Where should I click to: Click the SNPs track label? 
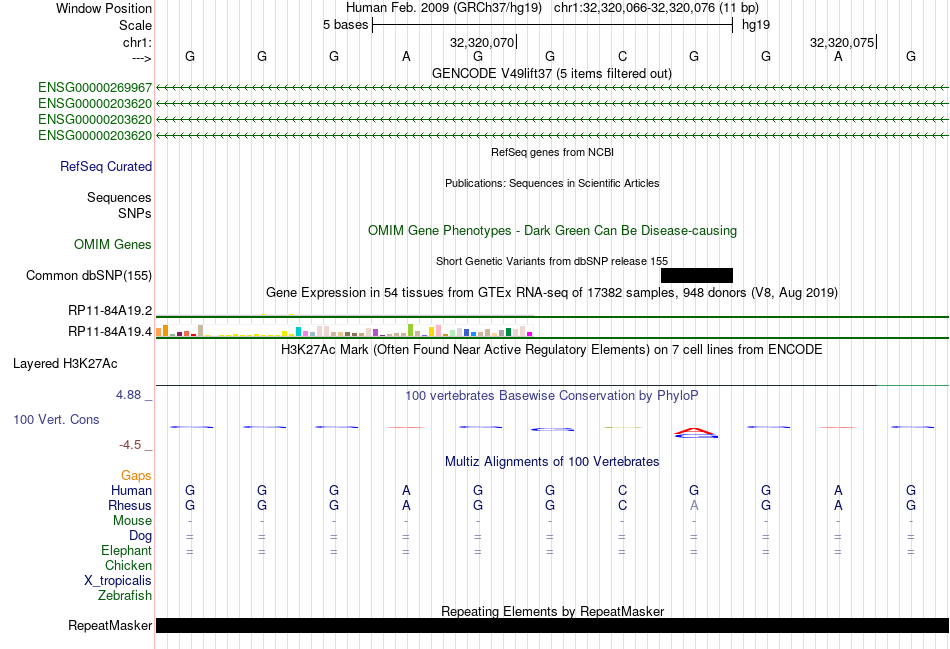click(x=135, y=213)
